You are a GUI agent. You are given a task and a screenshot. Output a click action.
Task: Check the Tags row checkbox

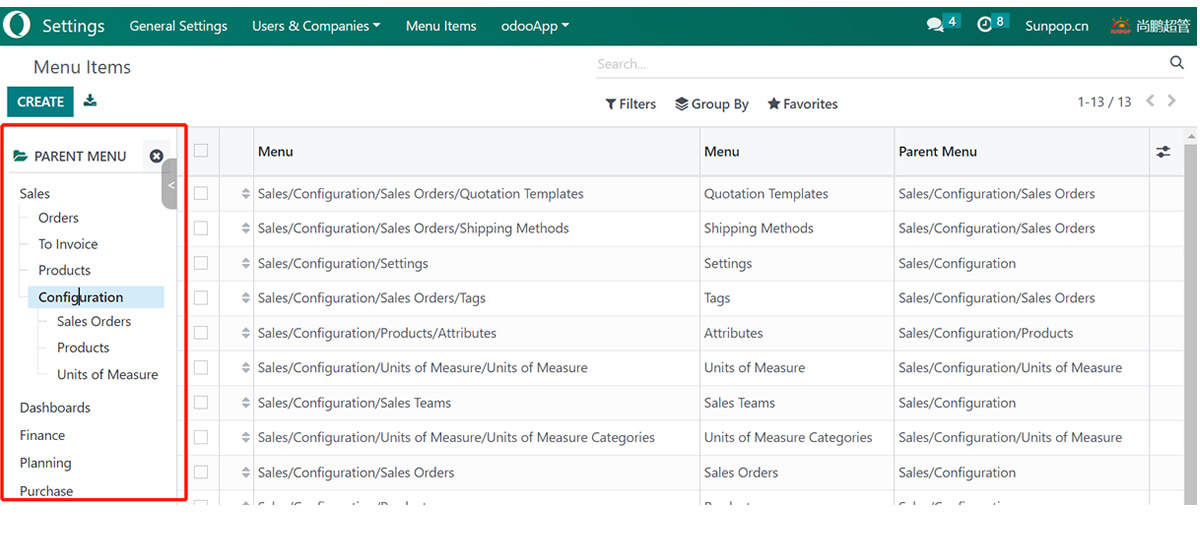(x=201, y=298)
